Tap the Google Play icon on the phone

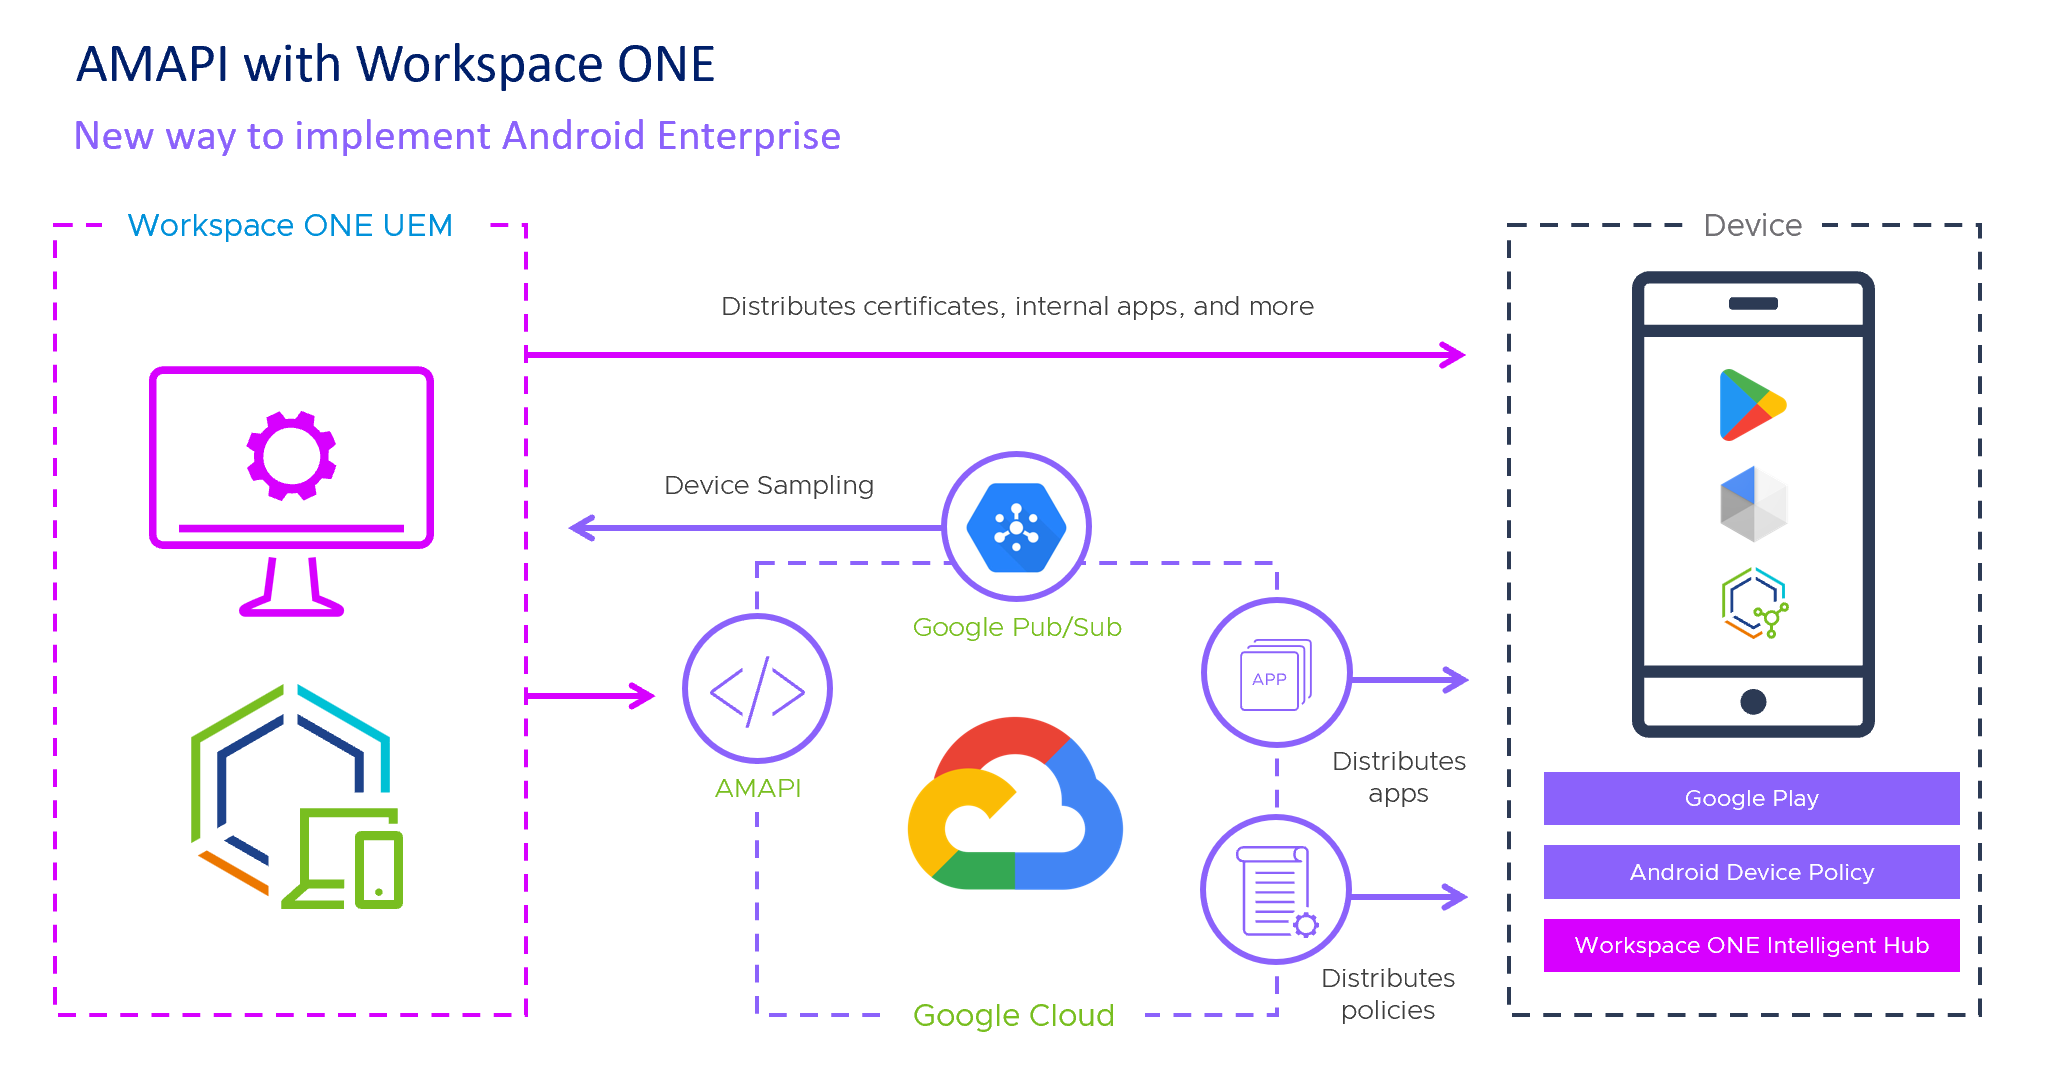1753,405
